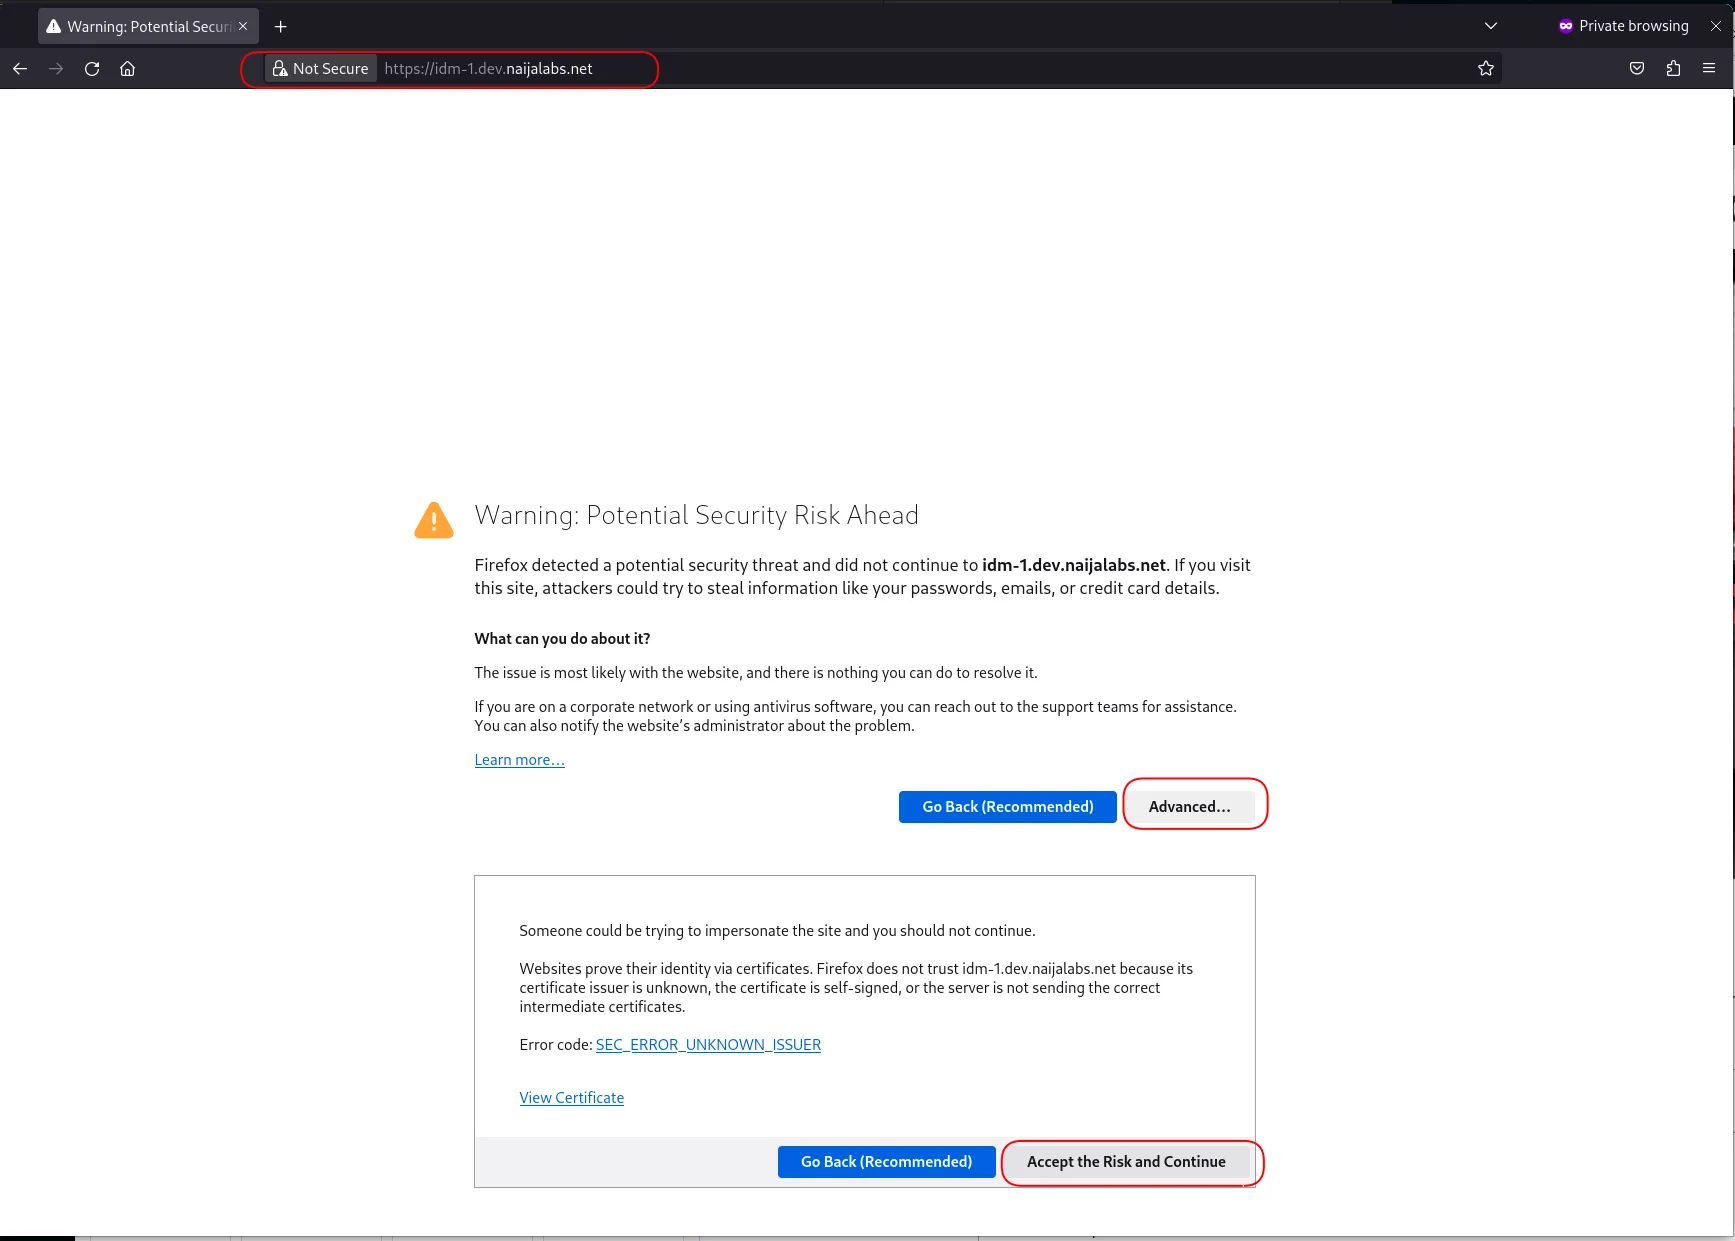
Task: Close the Warning: Potential Security tab
Action: pyautogui.click(x=243, y=27)
